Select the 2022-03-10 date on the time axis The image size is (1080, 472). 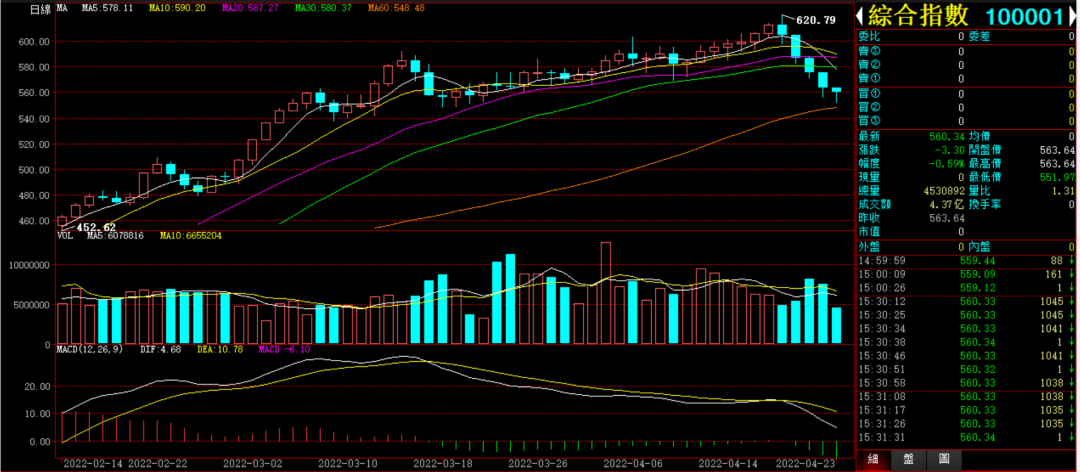pyautogui.click(x=348, y=463)
